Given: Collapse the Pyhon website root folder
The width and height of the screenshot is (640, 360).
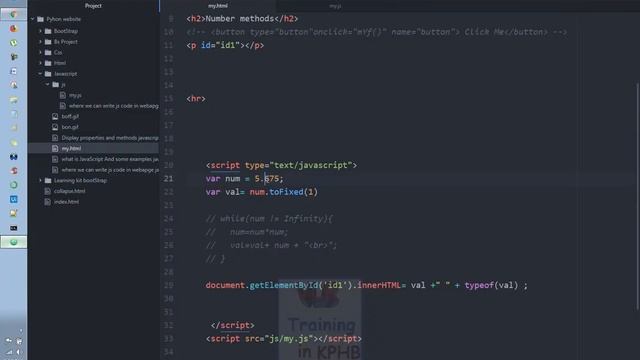Looking at the screenshot, I should (x=33, y=19).
